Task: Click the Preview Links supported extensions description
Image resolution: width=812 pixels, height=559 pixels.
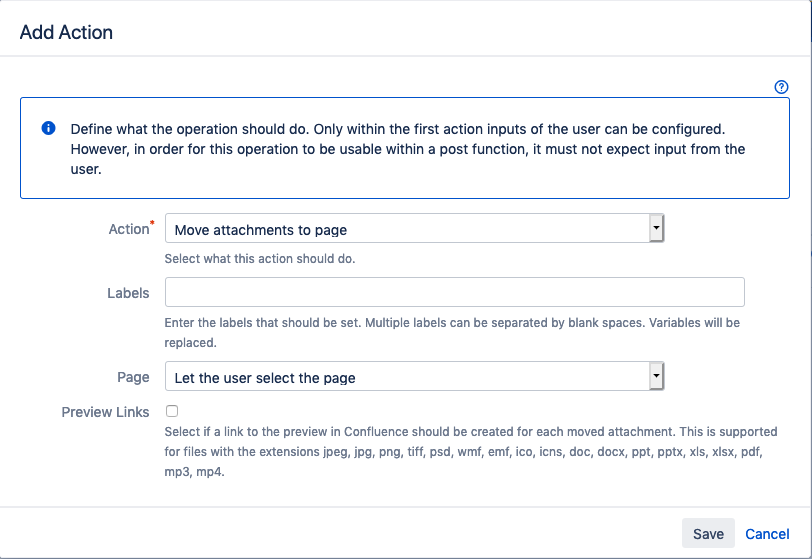Action: pyautogui.click(x=470, y=451)
